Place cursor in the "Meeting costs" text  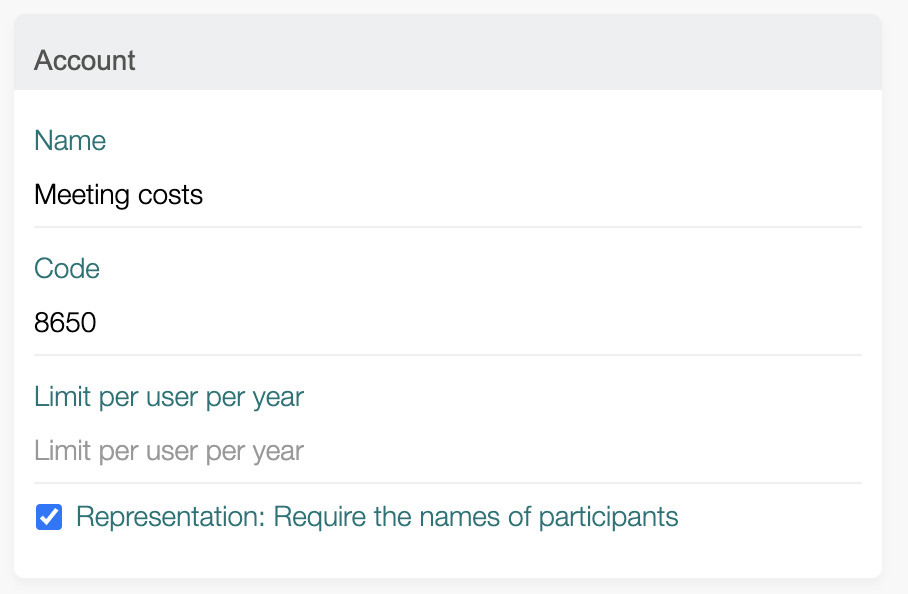pos(118,194)
